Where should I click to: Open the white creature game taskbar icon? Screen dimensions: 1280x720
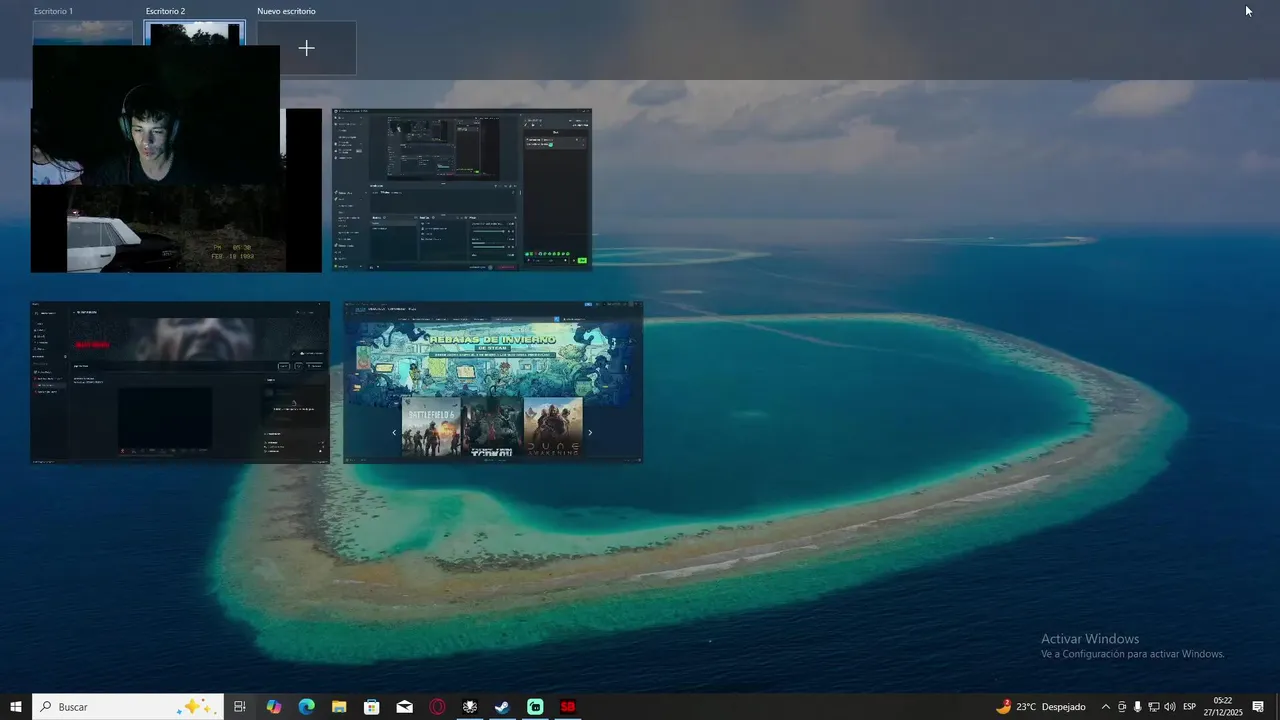point(470,707)
